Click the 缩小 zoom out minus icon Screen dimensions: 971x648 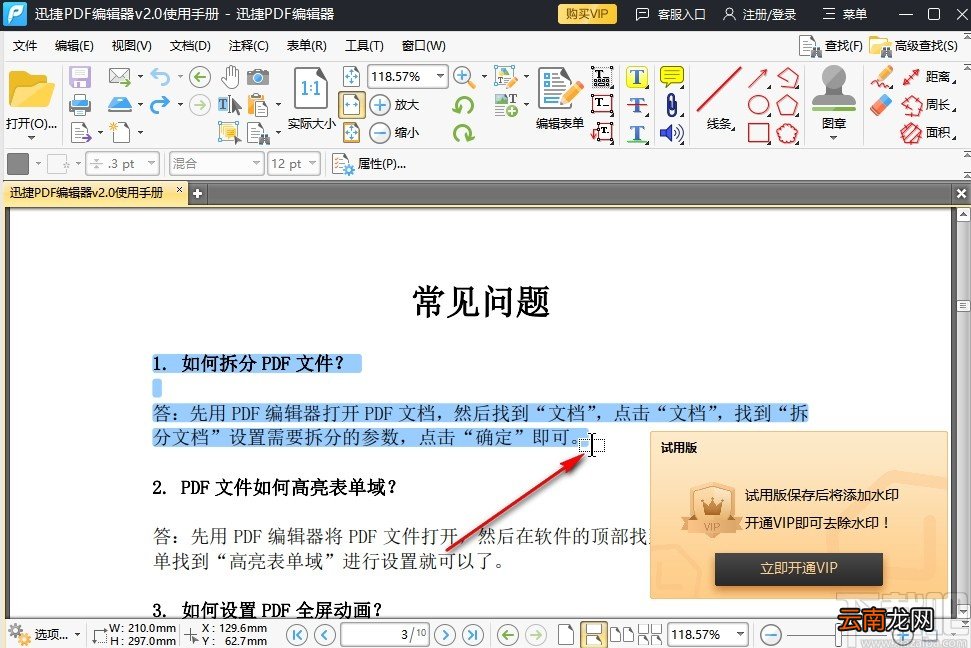point(380,133)
